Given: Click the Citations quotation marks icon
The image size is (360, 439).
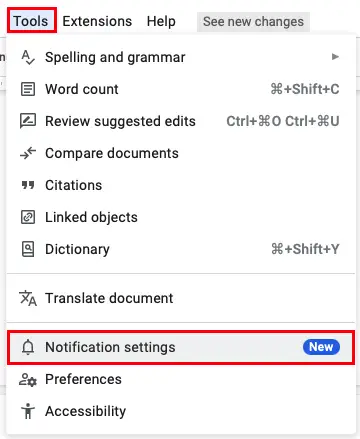Looking at the screenshot, I should (x=28, y=185).
